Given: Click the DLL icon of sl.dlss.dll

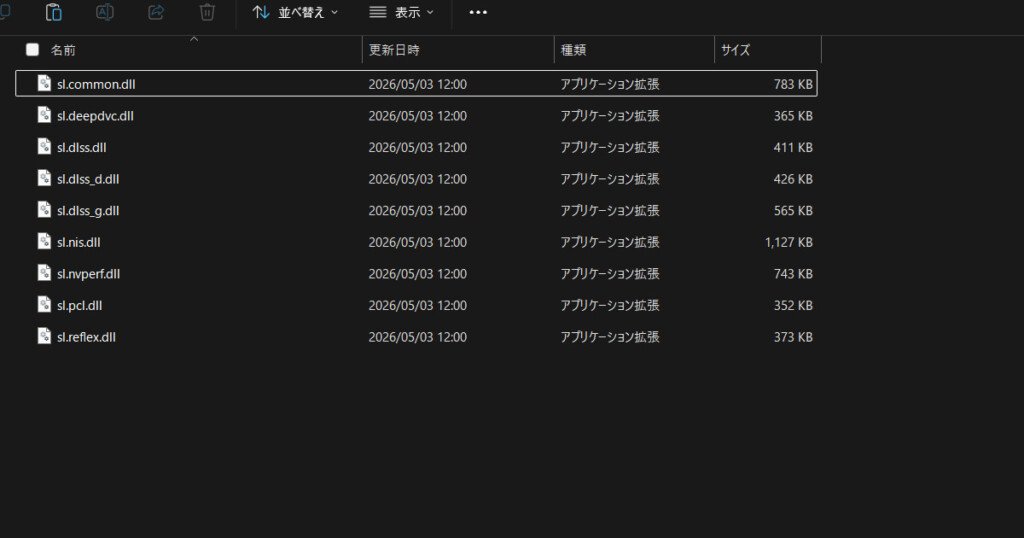Looking at the screenshot, I should (x=44, y=146).
